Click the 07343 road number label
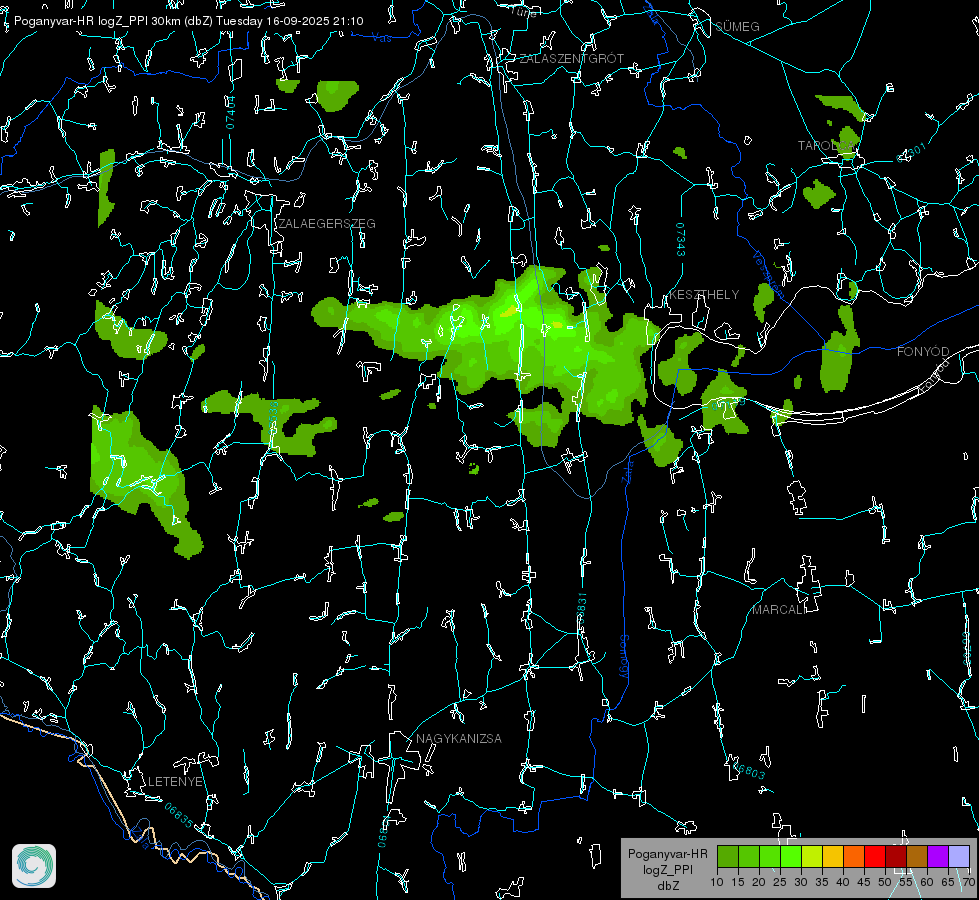The height and width of the screenshot is (900, 979). (681, 239)
